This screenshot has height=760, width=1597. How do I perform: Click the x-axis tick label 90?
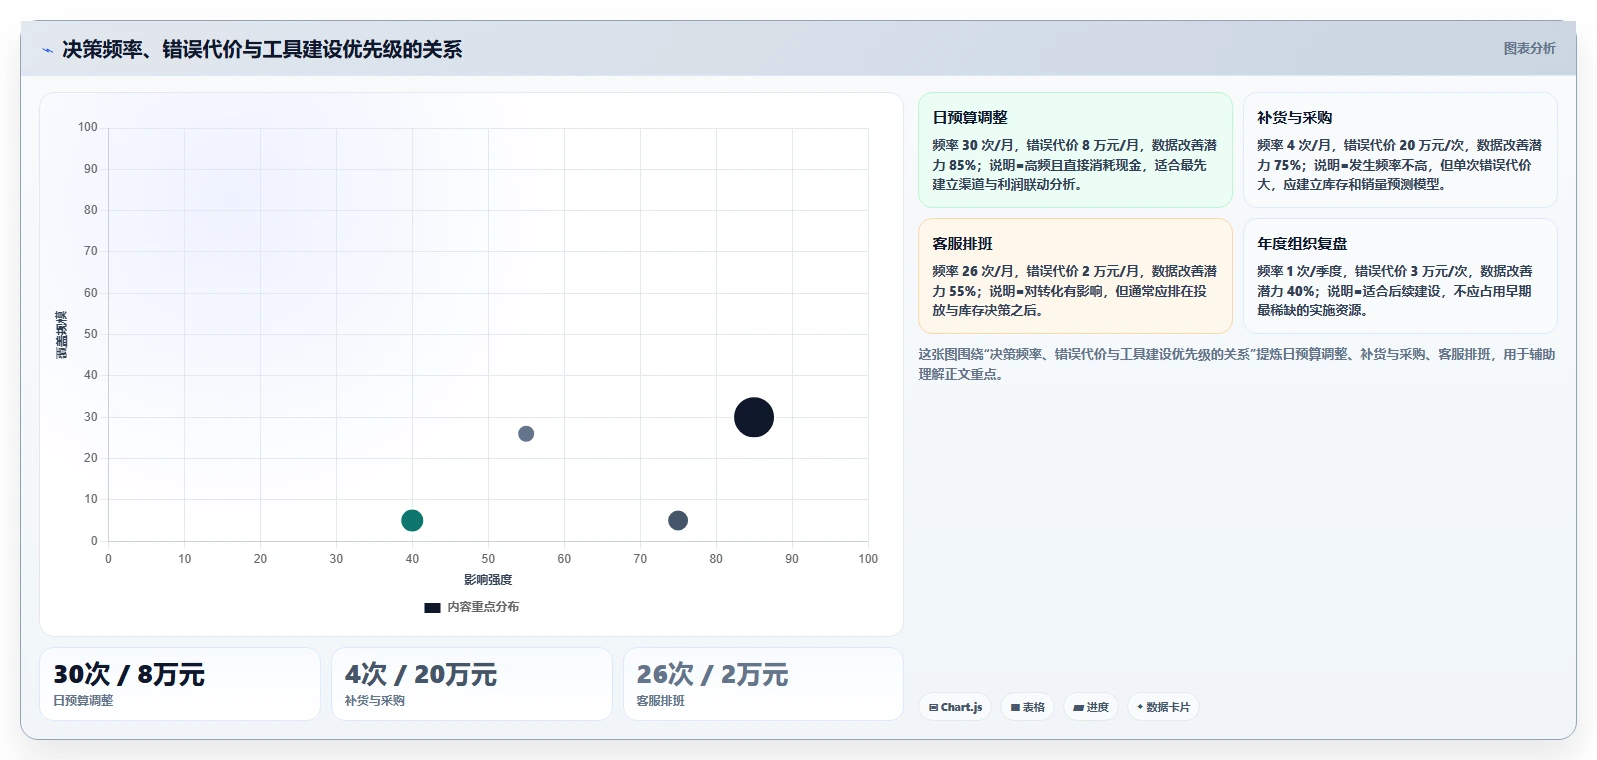(x=792, y=559)
